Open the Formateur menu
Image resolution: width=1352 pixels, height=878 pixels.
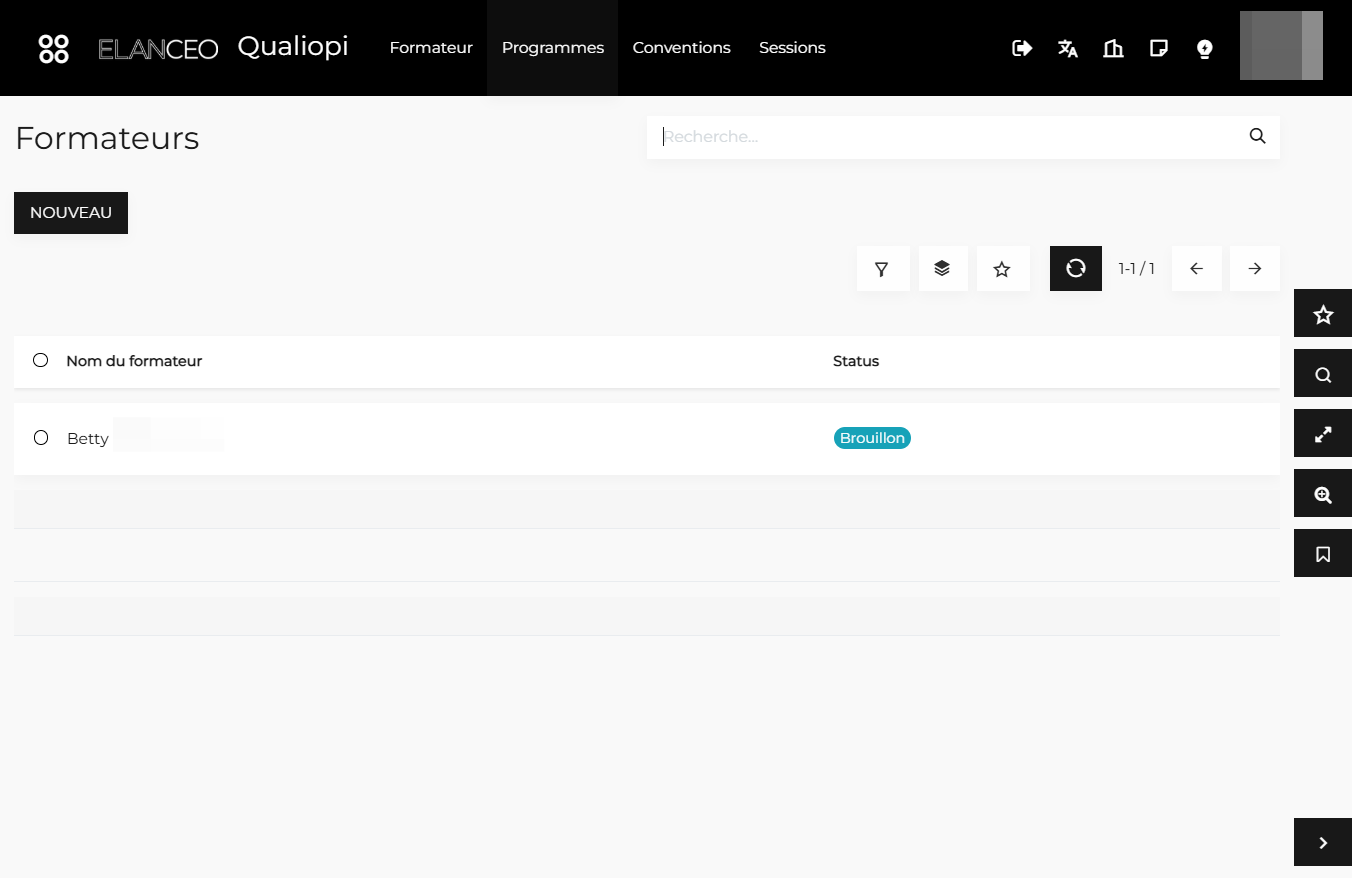[431, 48]
